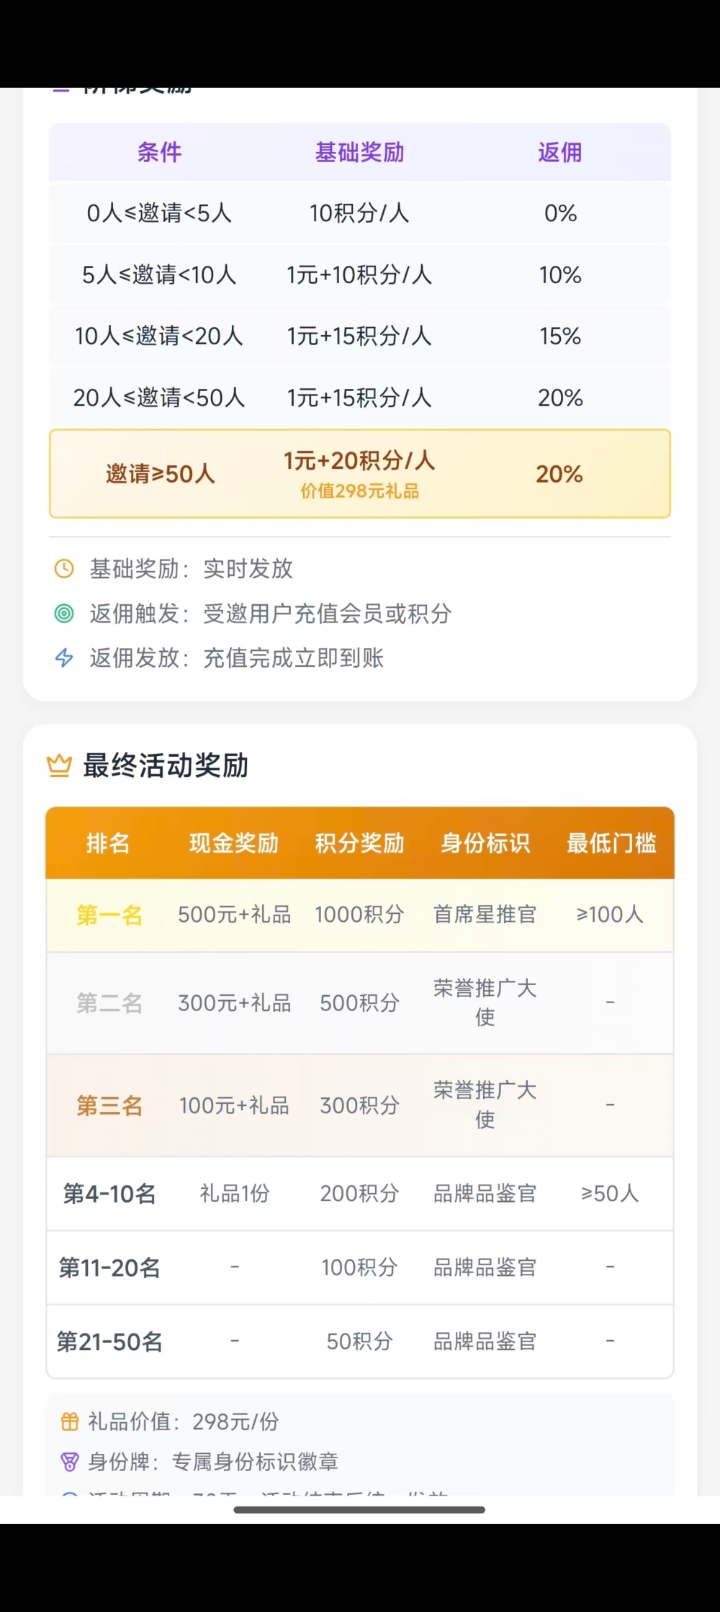Click the clock icon beside 基础奖励
This screenshot has height=1612, width=720.
pyautogui.click(x=64, y=569)
